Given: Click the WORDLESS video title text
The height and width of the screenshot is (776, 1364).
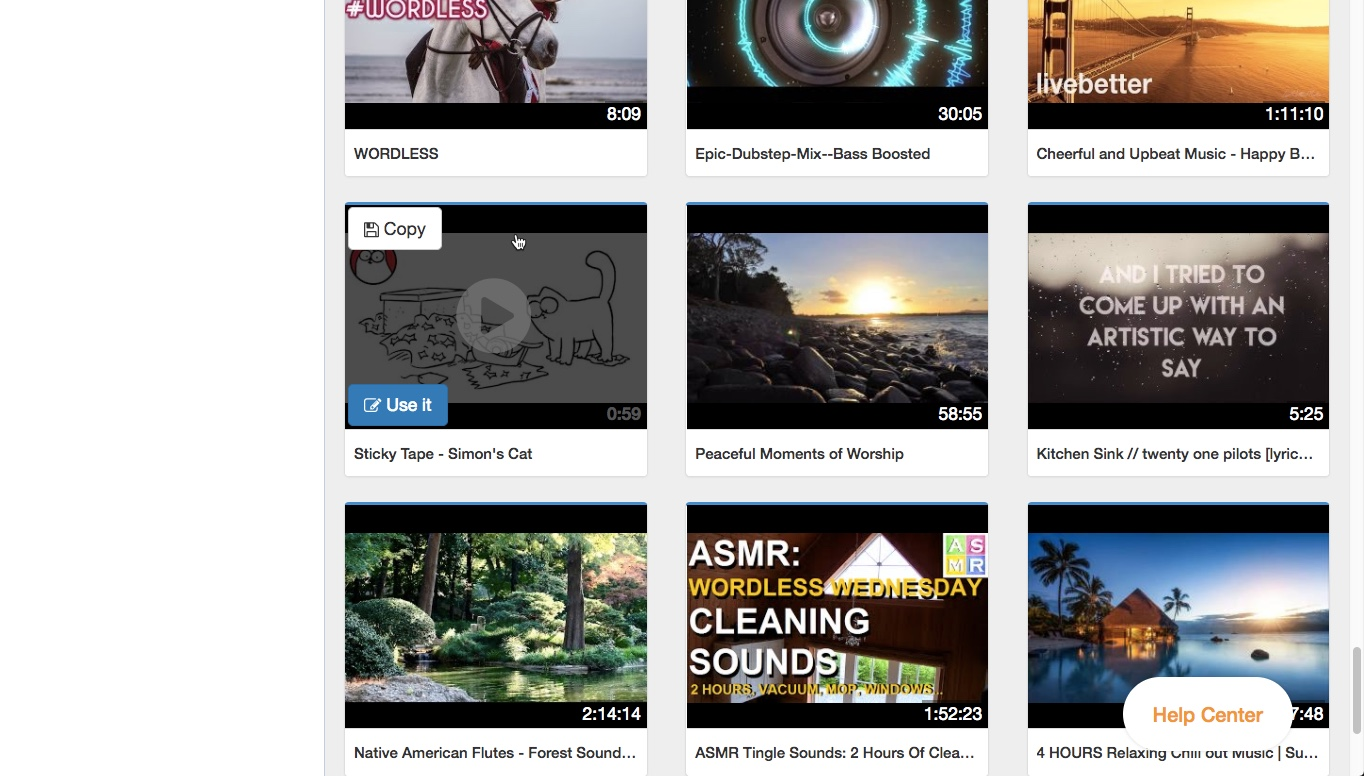Looking at the screenshot, I should pyautogui.click(x=396, y=153).
